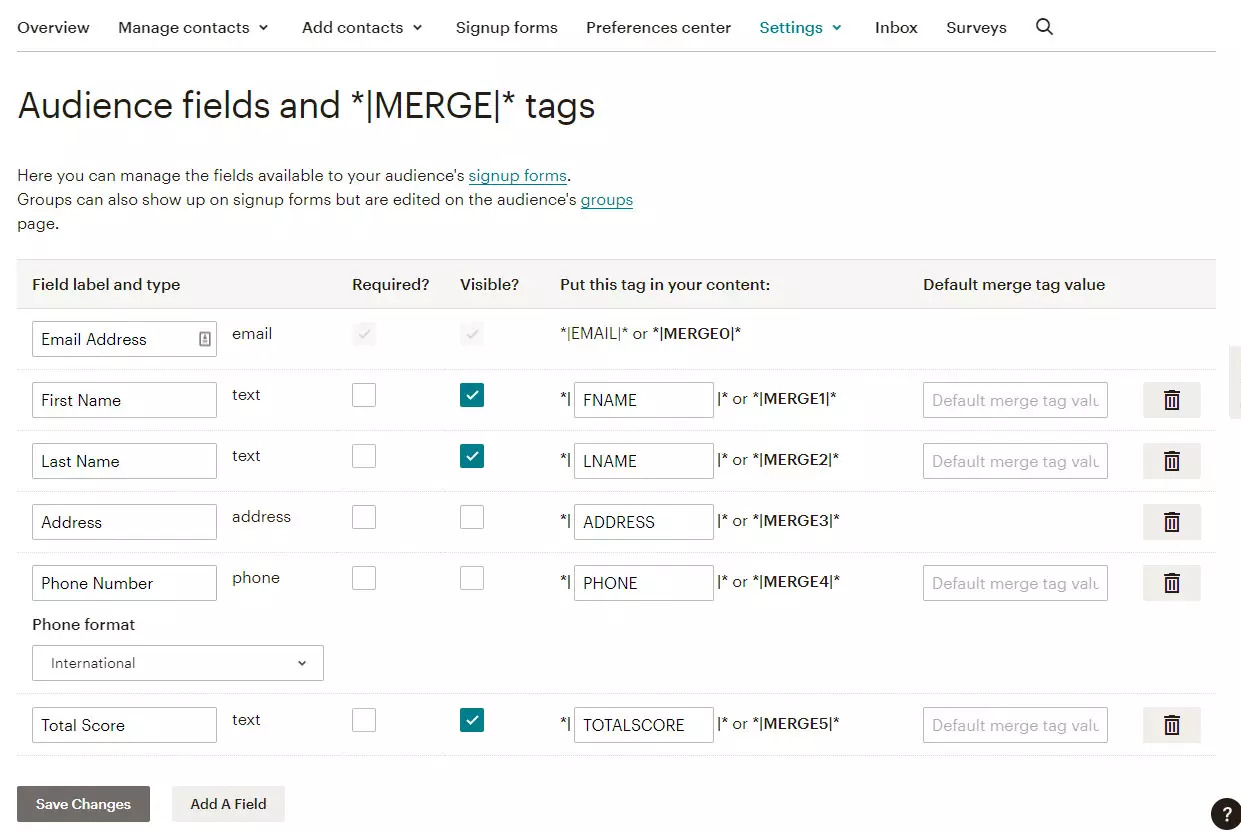The image size is (1241, 833).
Task: Toggle Visible checkbox for First Name
Action: click(x=472, y=395)
